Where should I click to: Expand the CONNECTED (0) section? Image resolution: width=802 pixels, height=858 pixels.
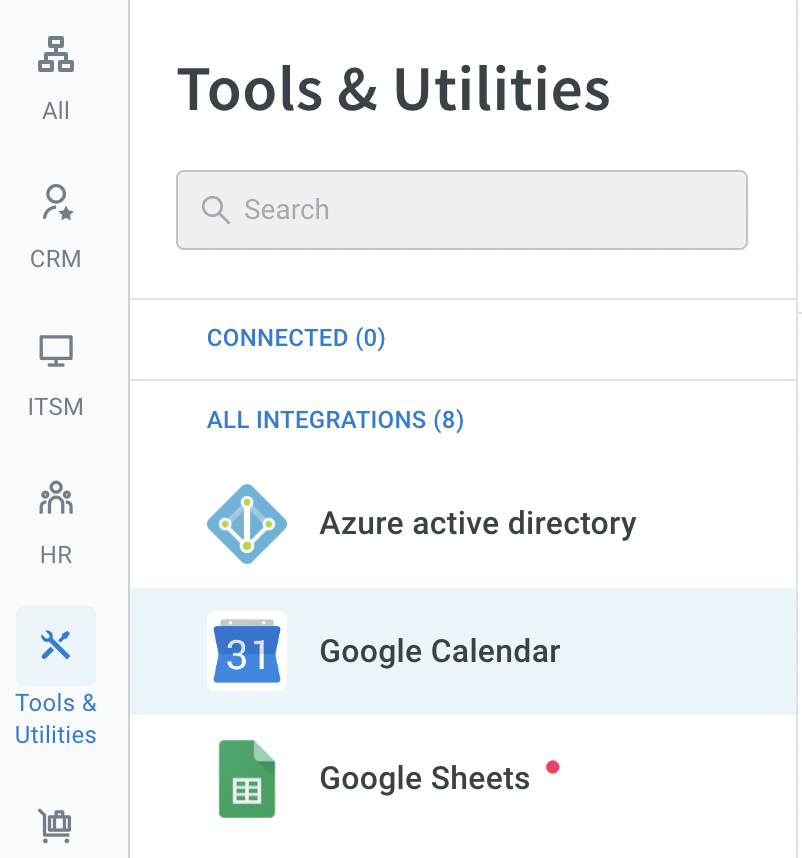tap(296, 338)
